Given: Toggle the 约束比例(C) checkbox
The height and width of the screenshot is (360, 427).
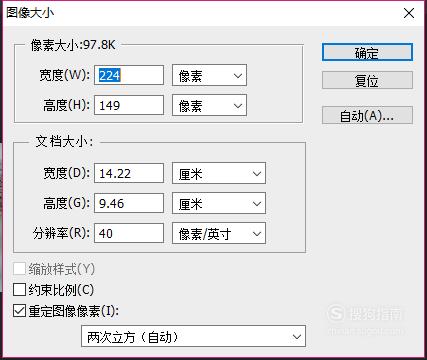Looking at the screenshot, I should tap(19, 289).
